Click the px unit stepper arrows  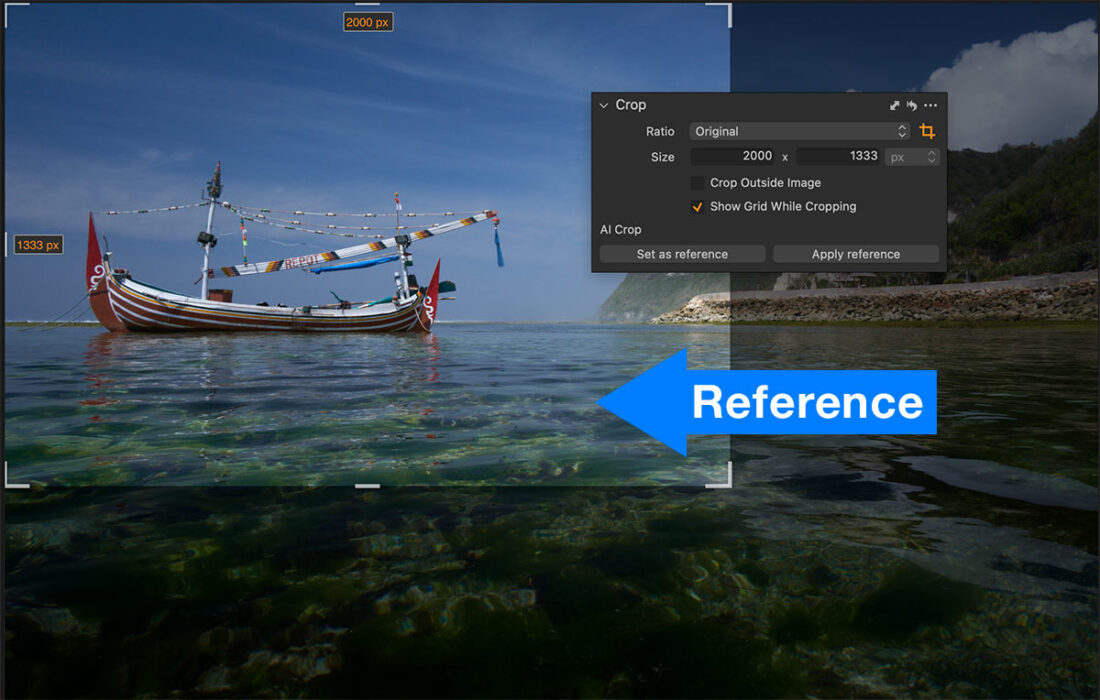(933, 157)
